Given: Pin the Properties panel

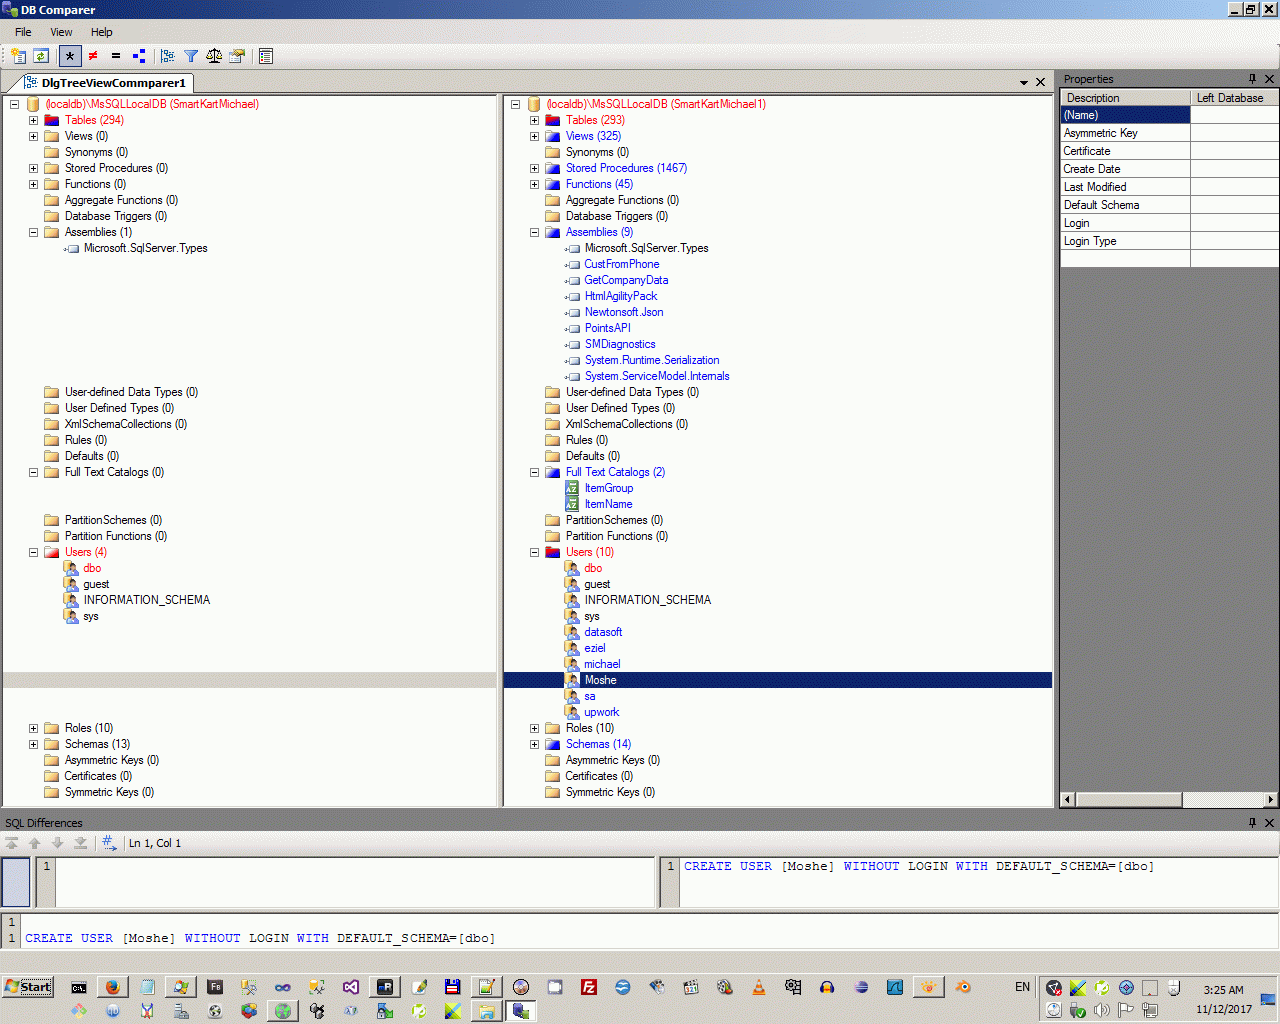Looking at the screenshot, I should coord(1252,78).
